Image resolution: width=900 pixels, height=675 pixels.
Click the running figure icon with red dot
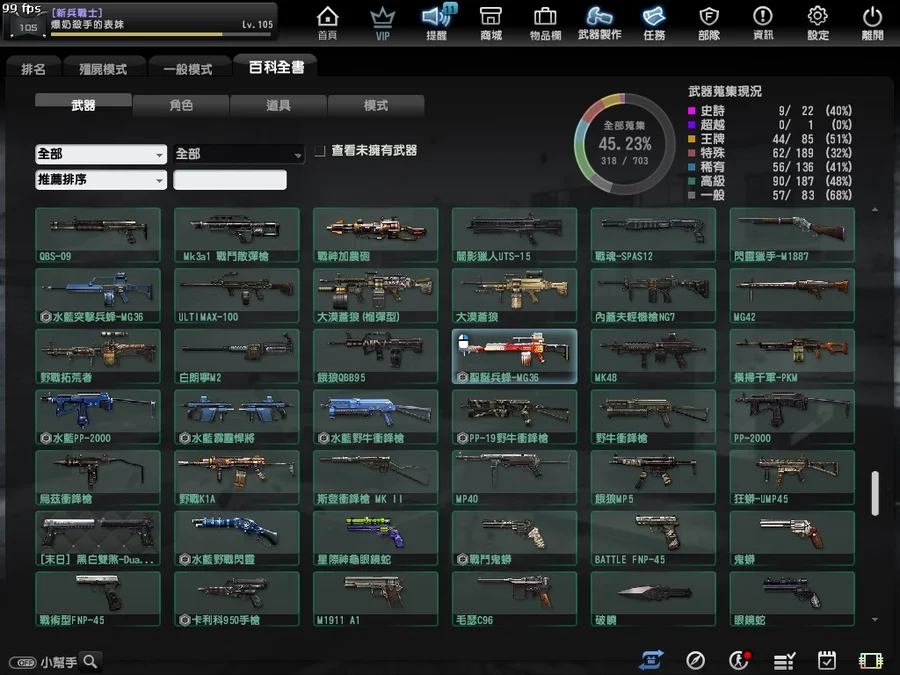(739, 661)
